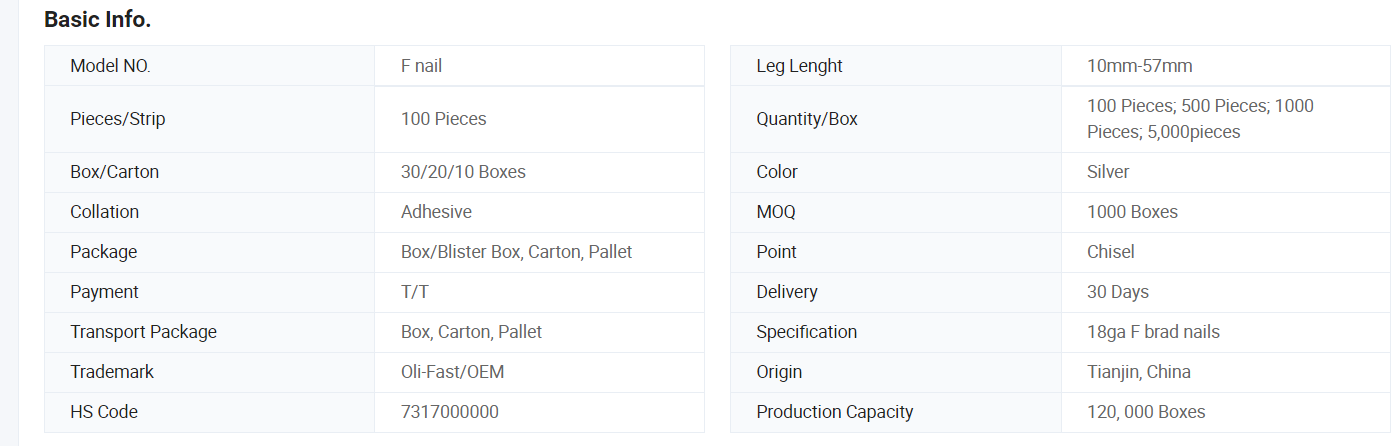Click 'Box/Blister Box, Carton, Pallet' text
The height and width of the screenshot is (446, 1400).
click(516, 252)
